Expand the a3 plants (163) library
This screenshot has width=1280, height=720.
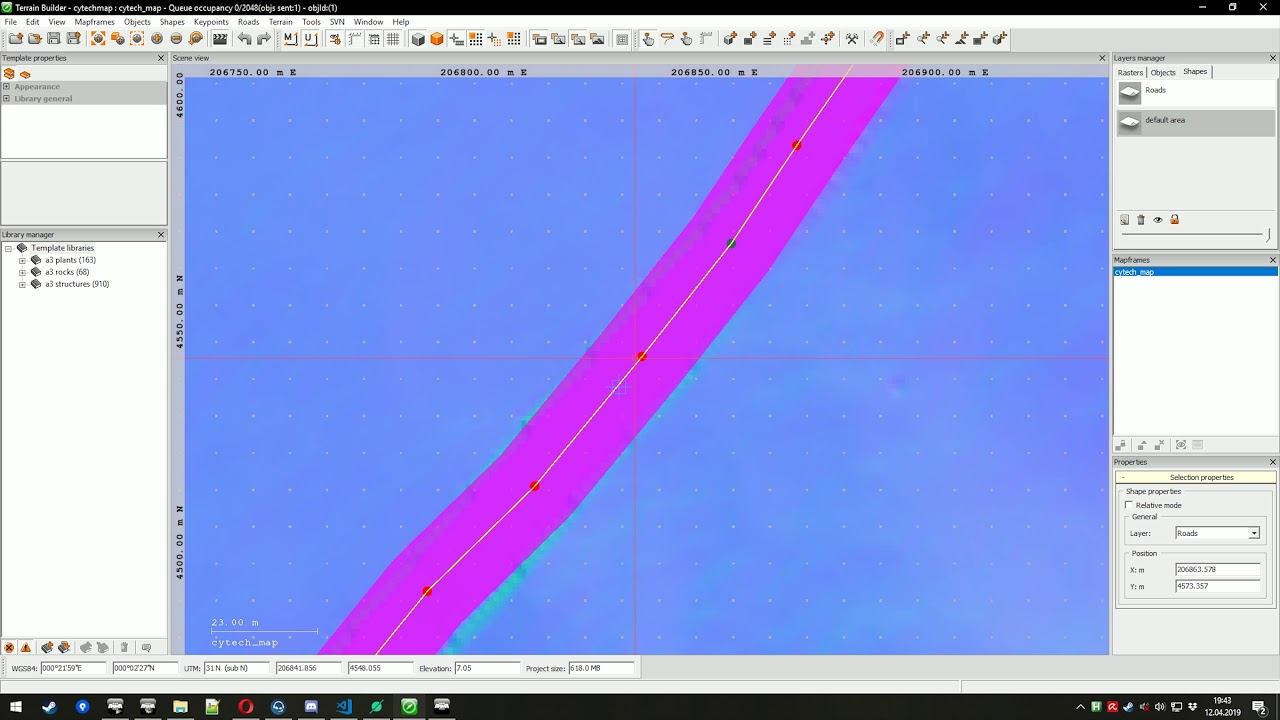point(22,260)
